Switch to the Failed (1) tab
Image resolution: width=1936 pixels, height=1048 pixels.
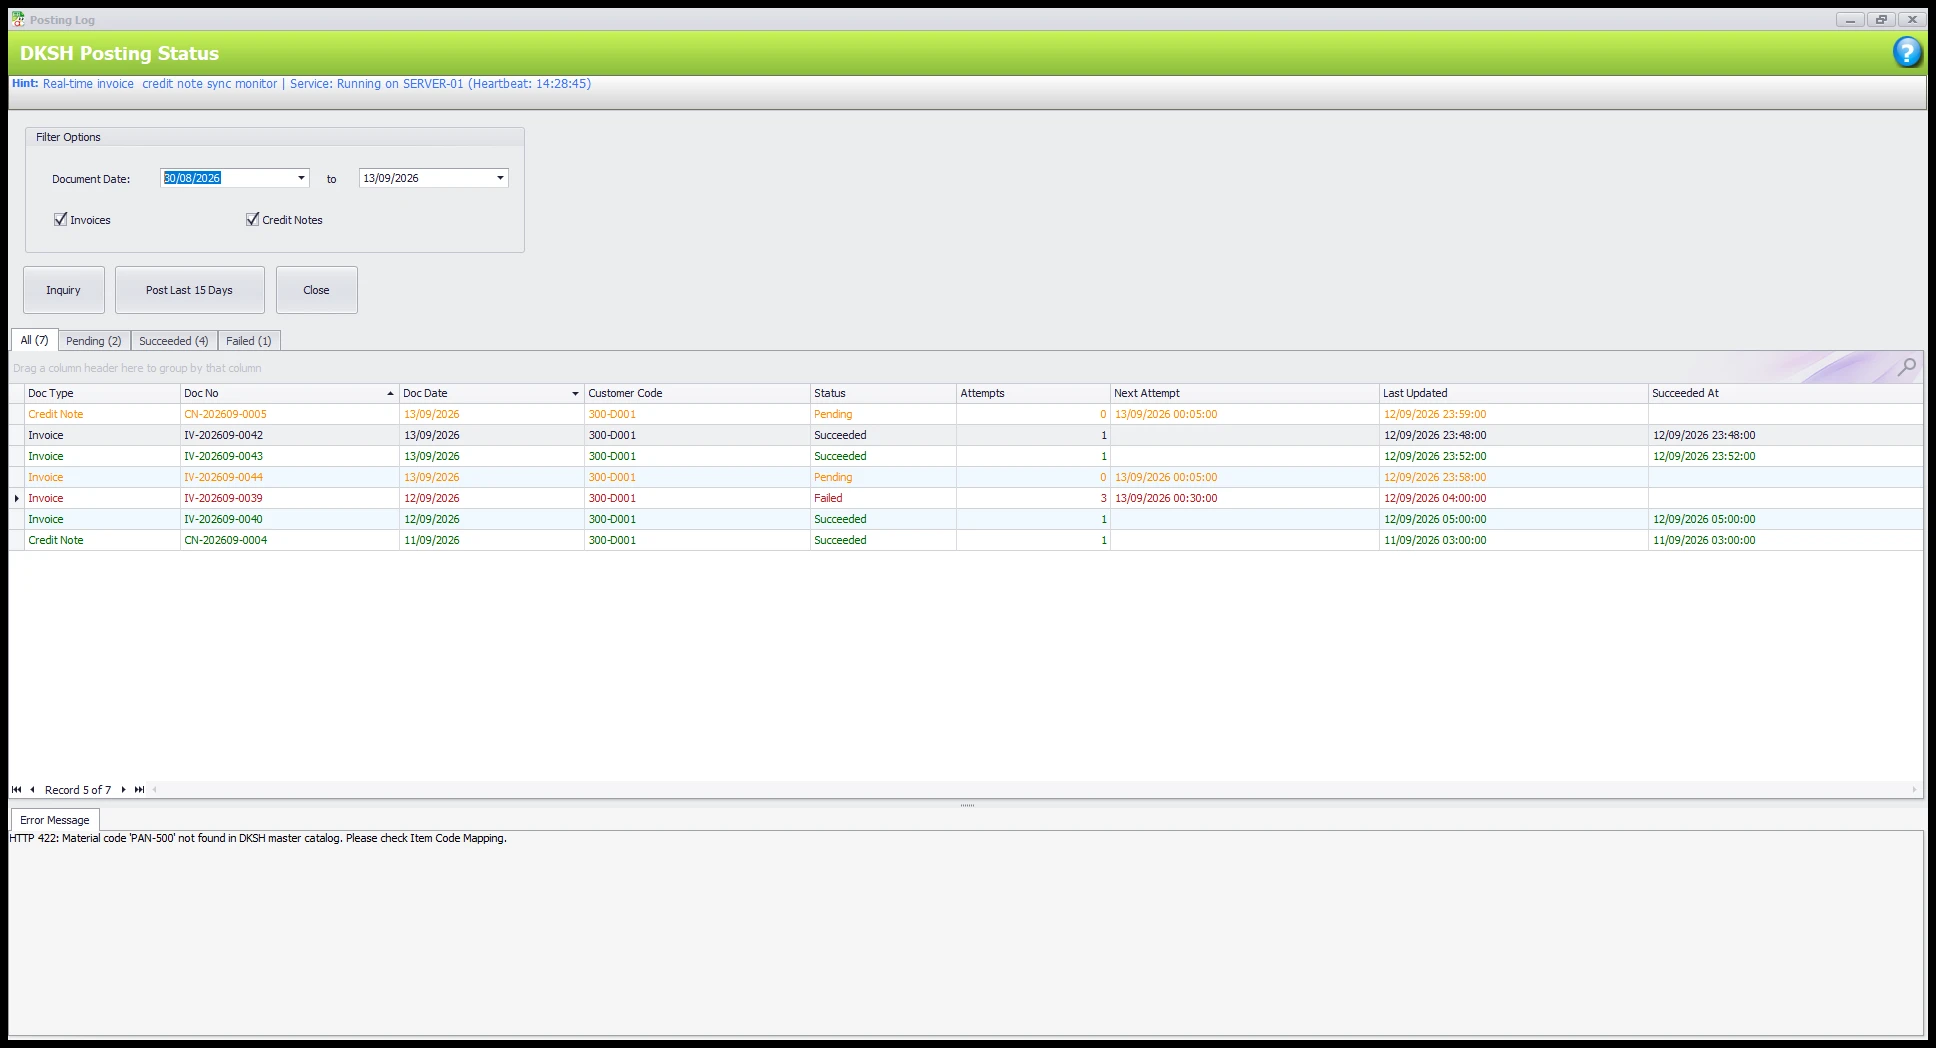click(x=249, y=341)
